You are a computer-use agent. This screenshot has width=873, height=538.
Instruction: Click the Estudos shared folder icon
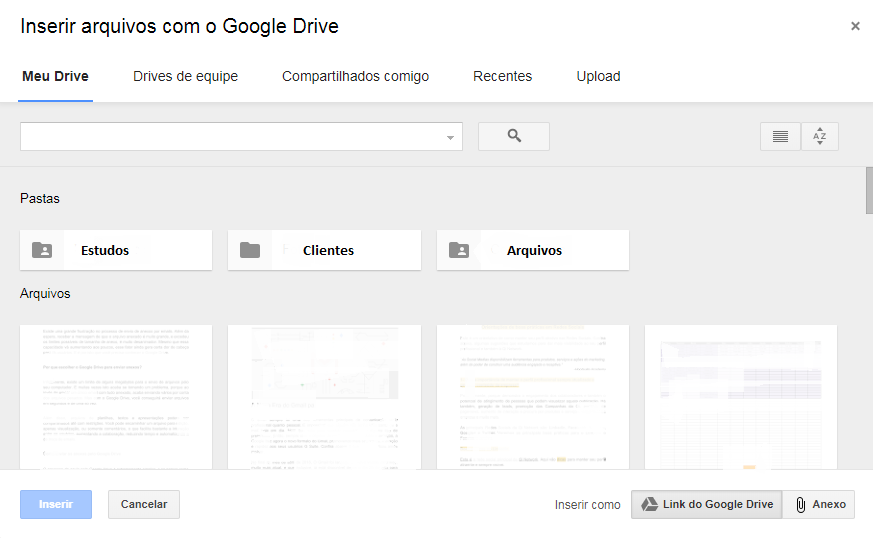click(42, 250)
